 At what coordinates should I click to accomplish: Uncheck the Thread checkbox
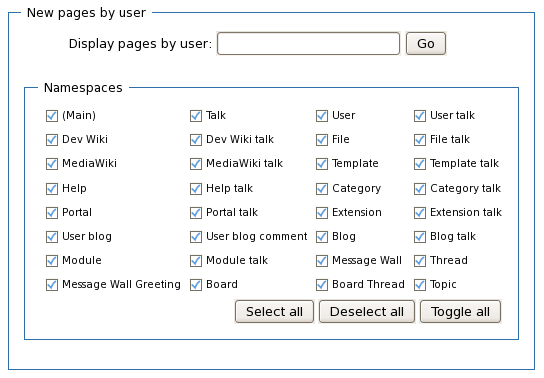[420, 261]
